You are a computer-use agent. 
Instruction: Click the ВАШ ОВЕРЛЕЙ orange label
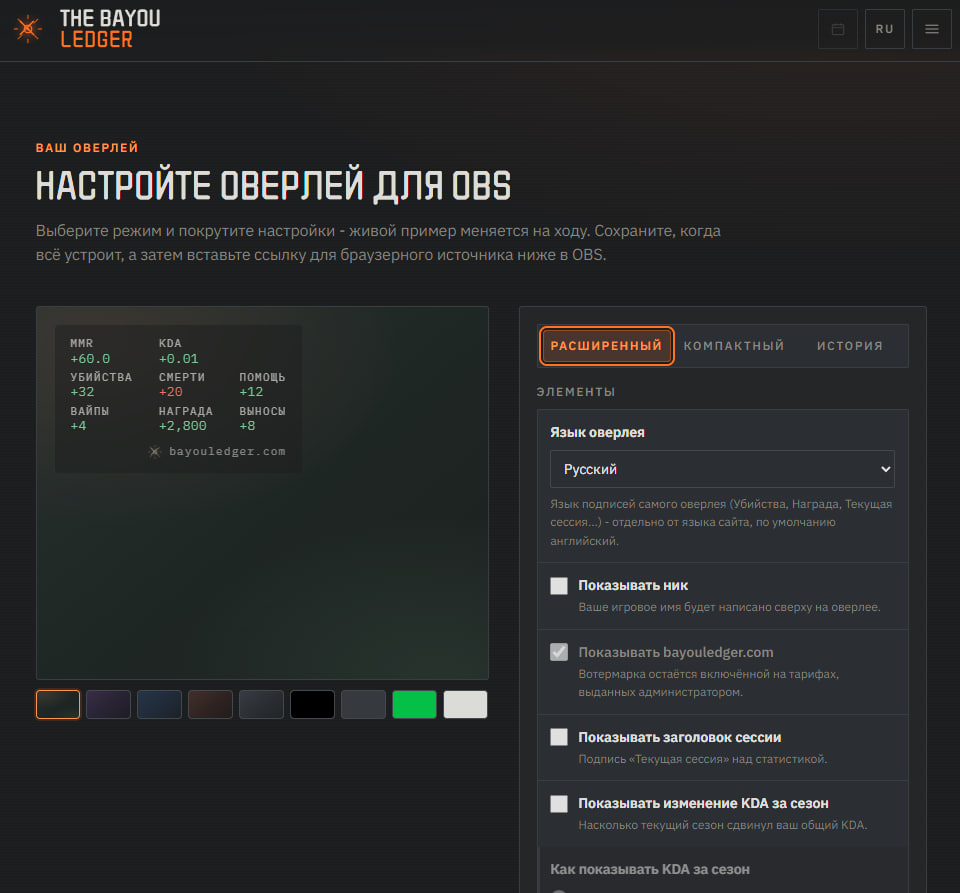pyautogui.click(x=87, y=148)
